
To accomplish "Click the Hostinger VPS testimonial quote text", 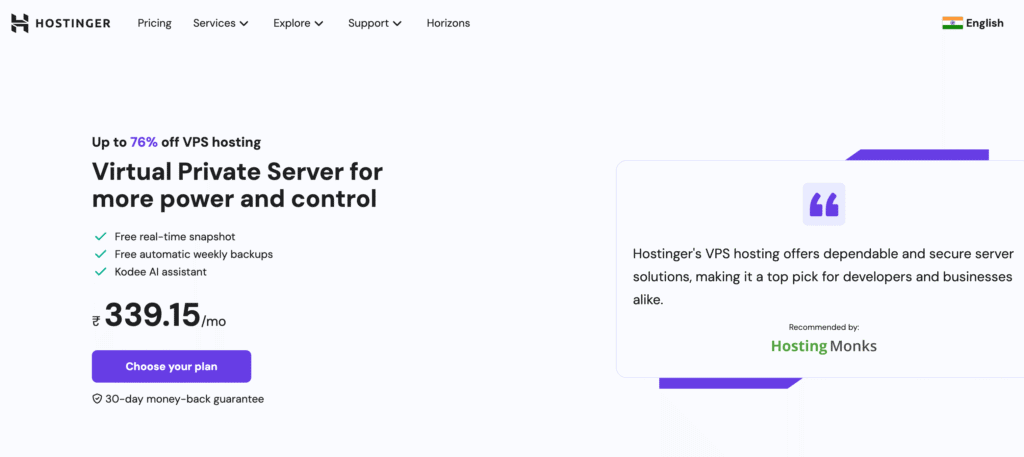I will coord(823,277).
